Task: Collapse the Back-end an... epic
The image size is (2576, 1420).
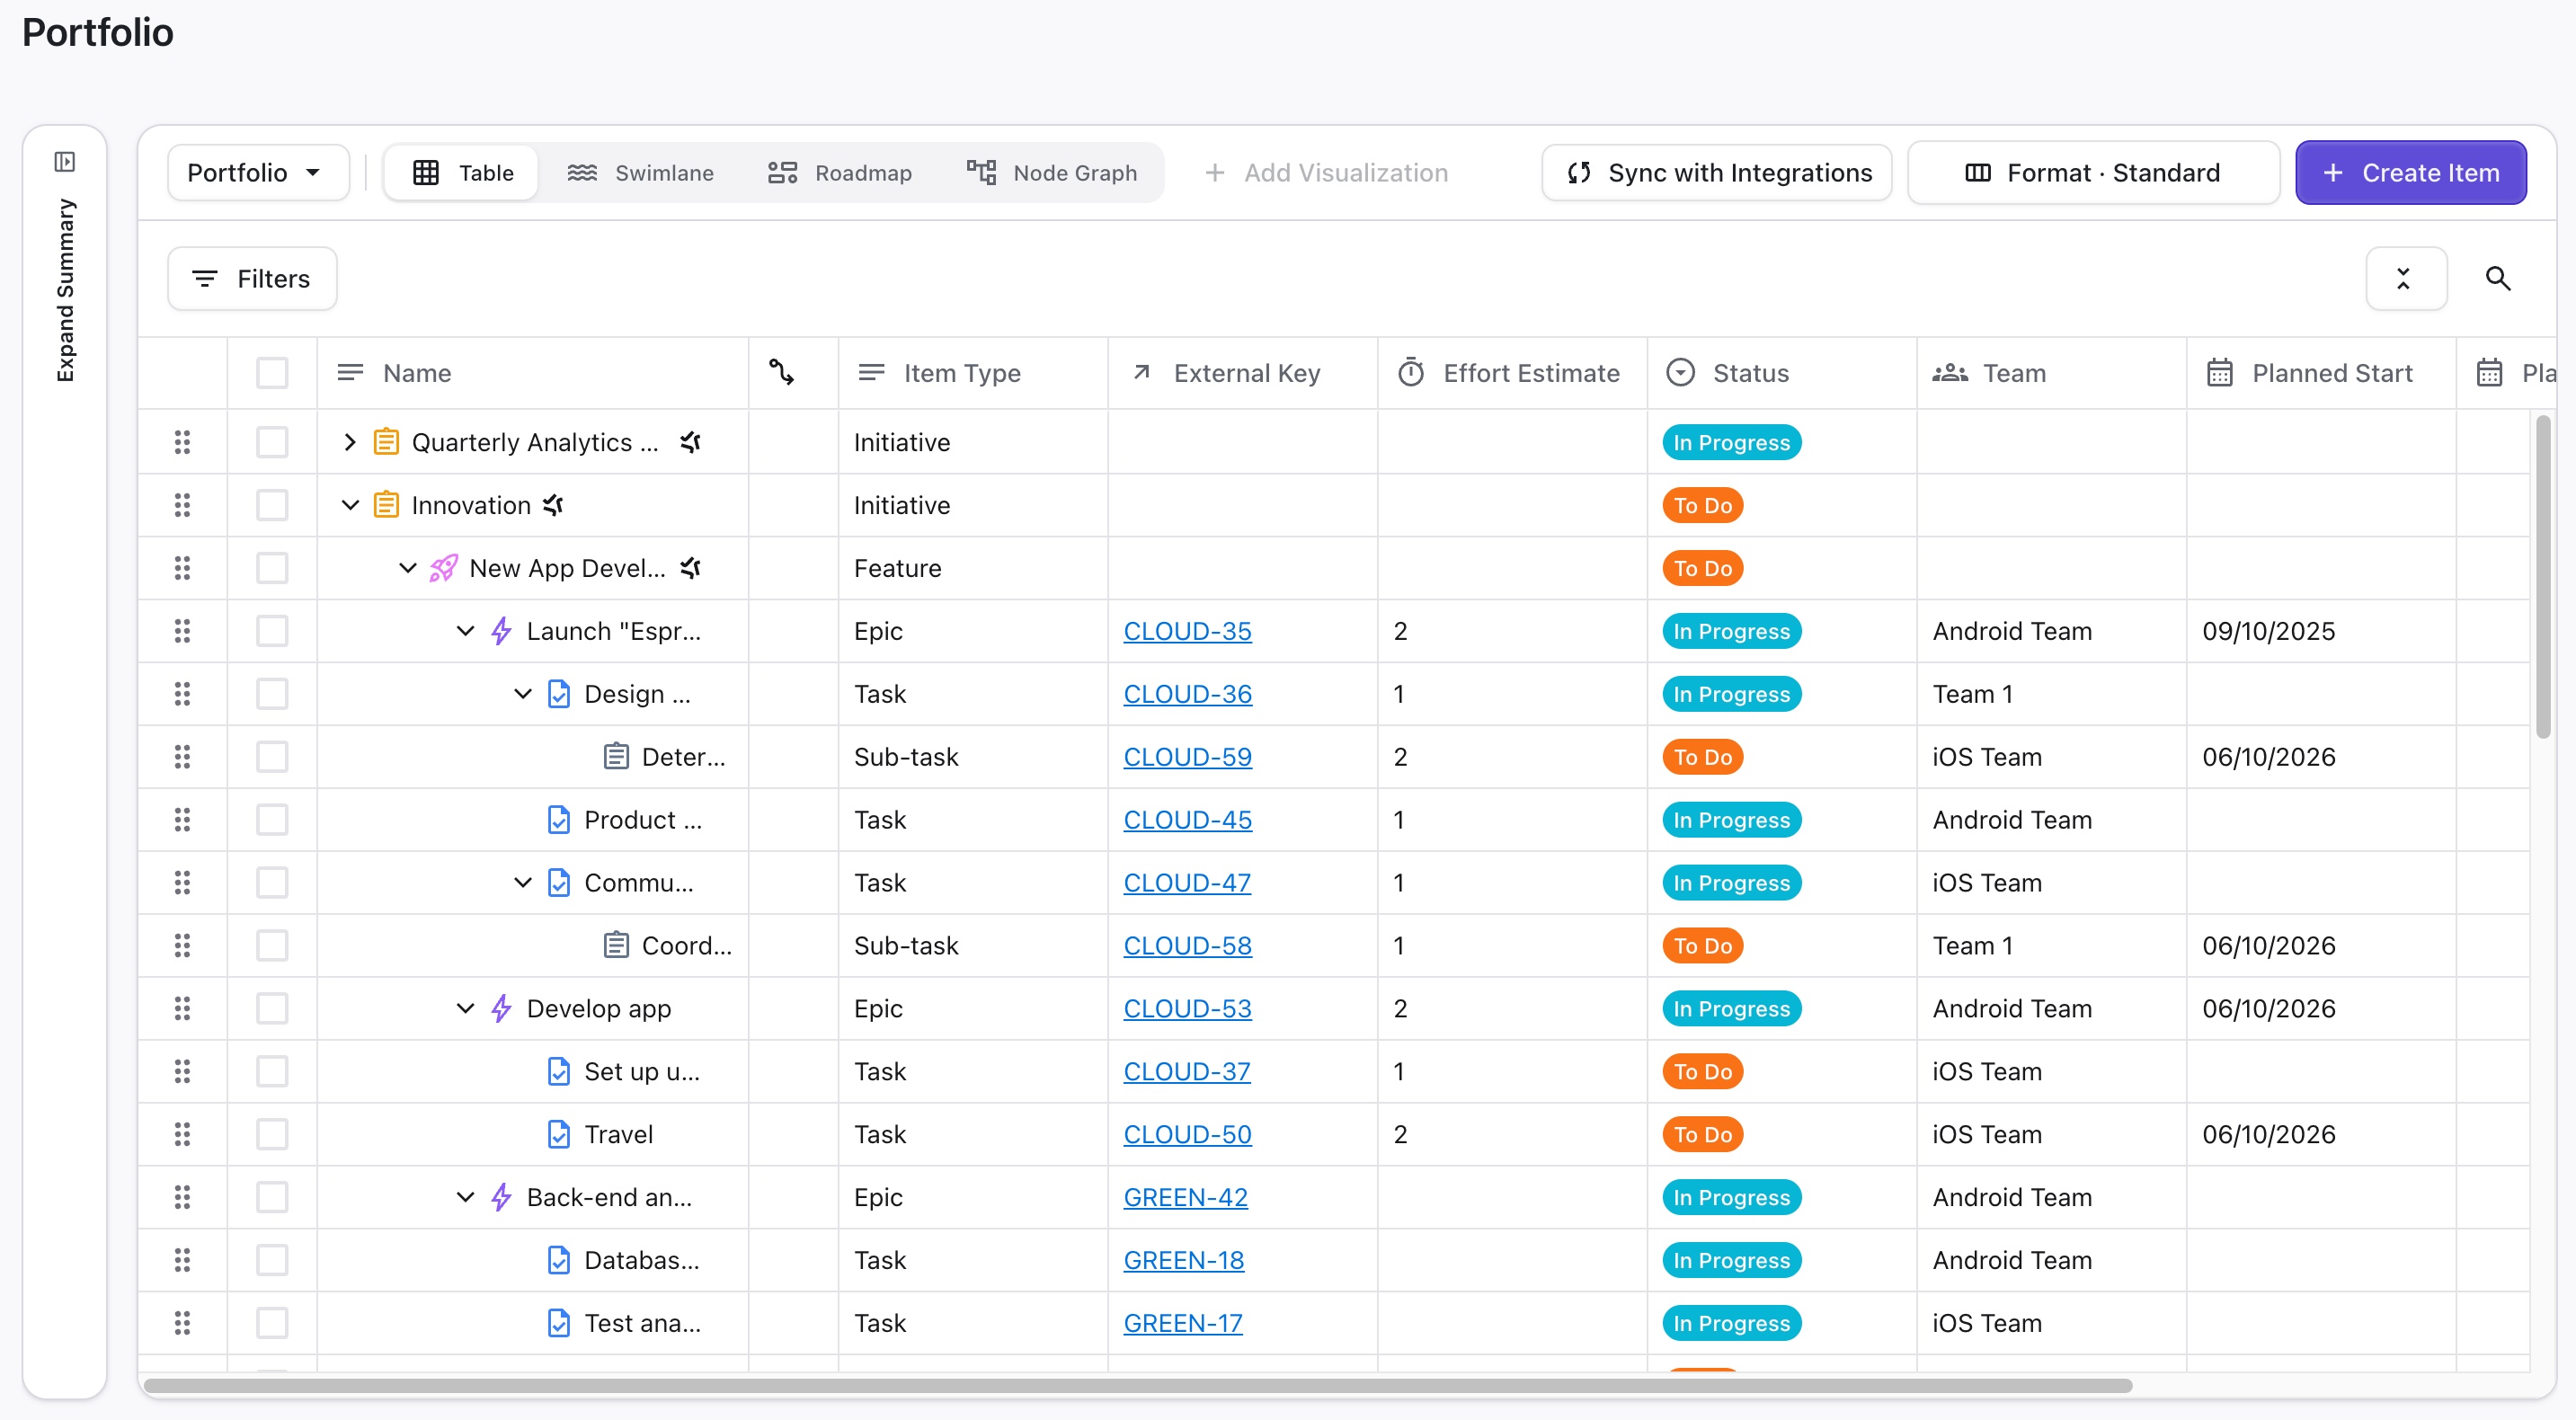Action: pos(465,1197)
